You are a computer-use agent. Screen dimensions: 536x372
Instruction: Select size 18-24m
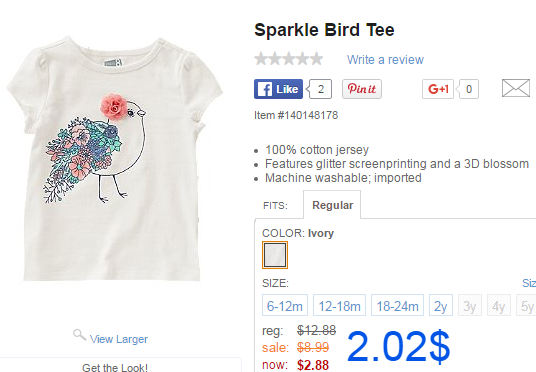click(x=397, y=305)
